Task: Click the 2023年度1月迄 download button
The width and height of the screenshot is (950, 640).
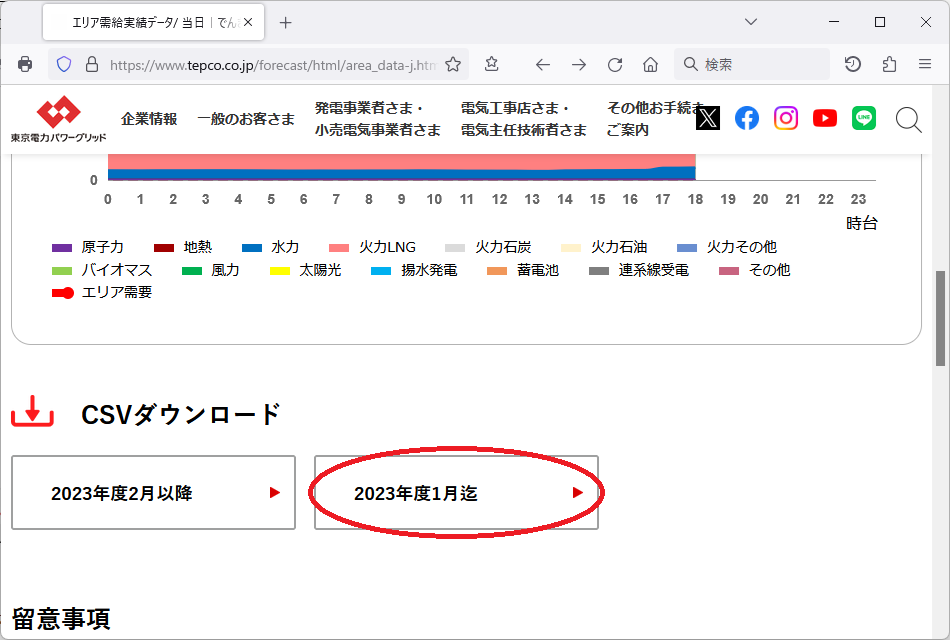Action: coord(456,493)
